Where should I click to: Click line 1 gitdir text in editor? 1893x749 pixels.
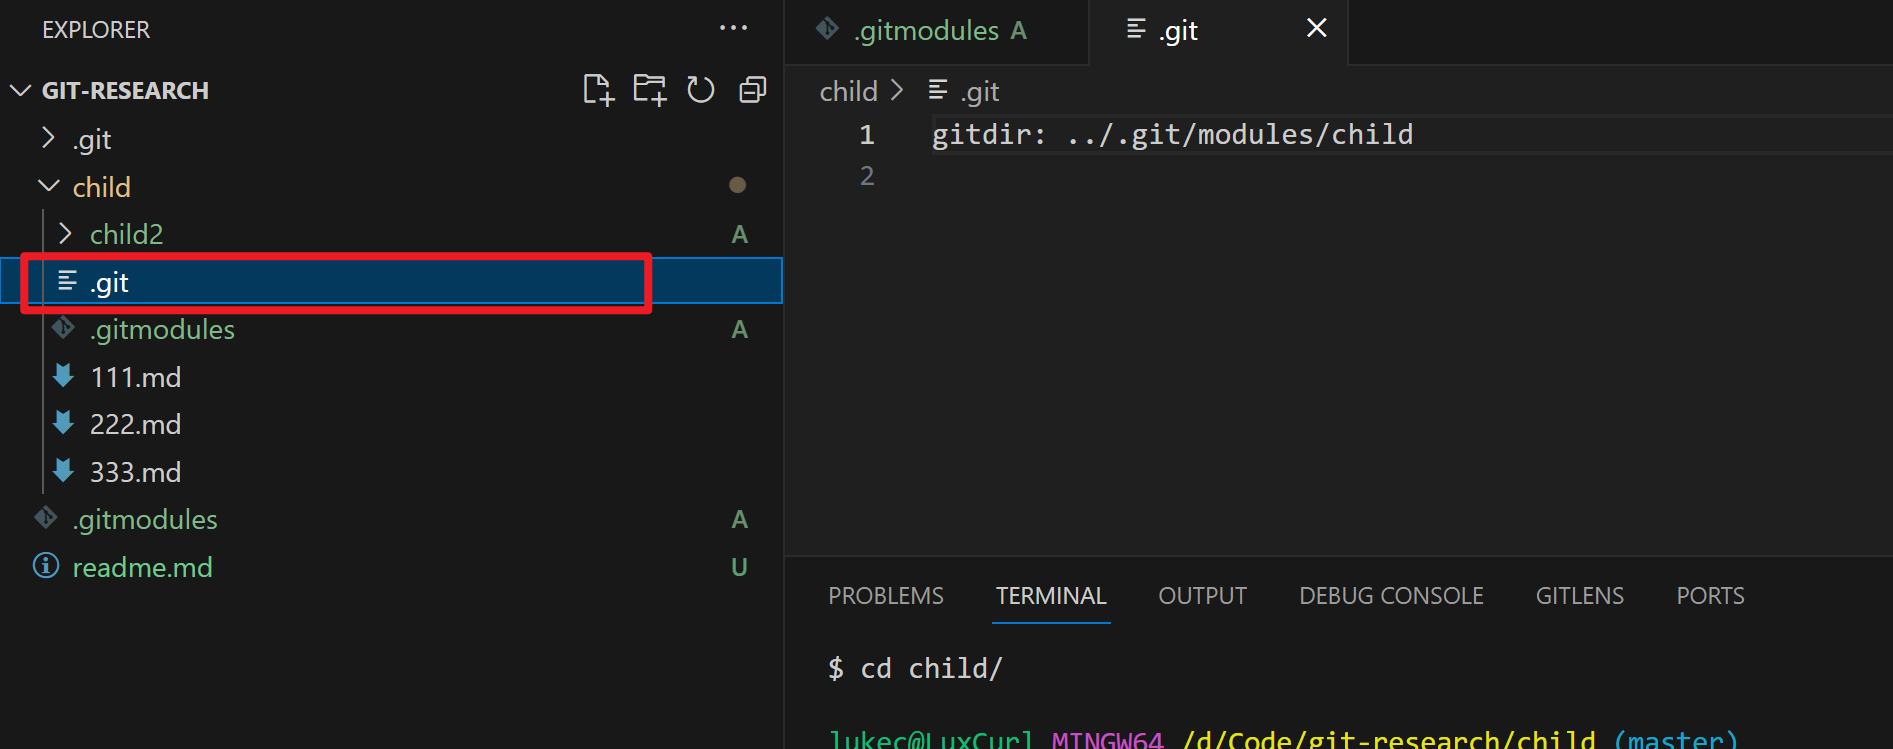pyautogui.click(x=1171, y=134)
